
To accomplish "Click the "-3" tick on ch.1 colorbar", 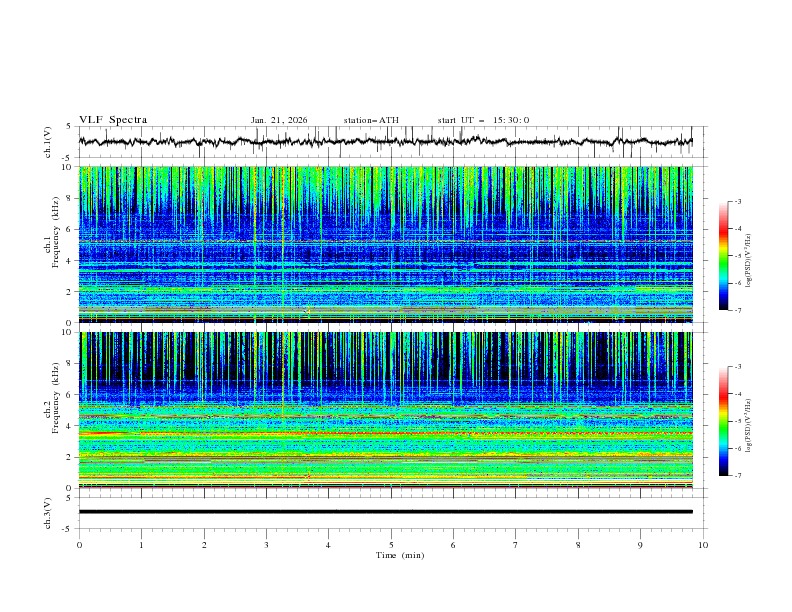I will coord(737,201).
